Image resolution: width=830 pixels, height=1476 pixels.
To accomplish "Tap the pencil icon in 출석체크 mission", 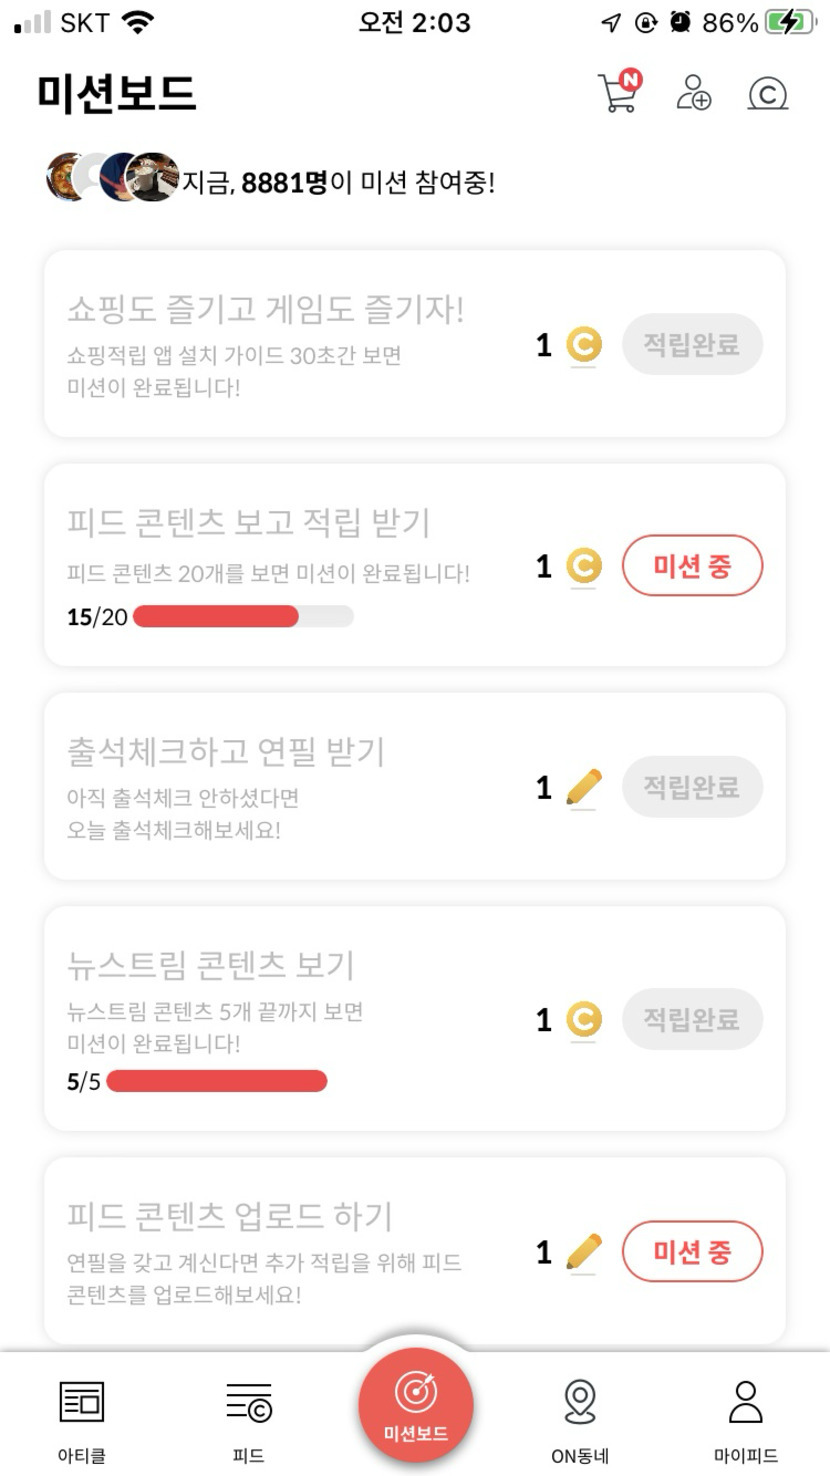I will 584,788.
